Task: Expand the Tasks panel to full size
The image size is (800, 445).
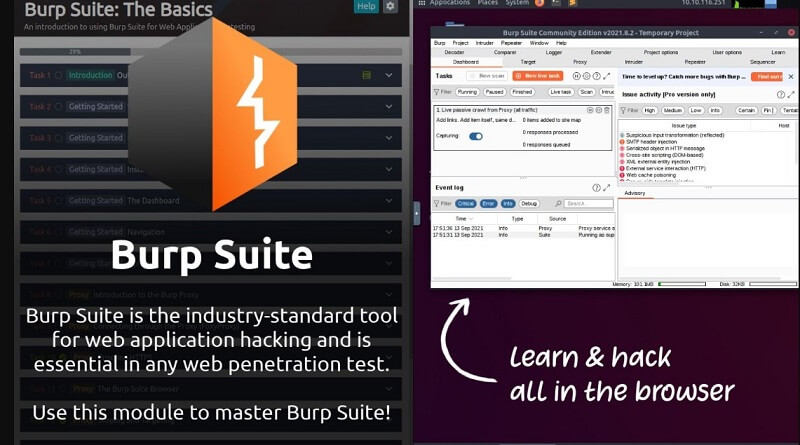Action: 607,76
